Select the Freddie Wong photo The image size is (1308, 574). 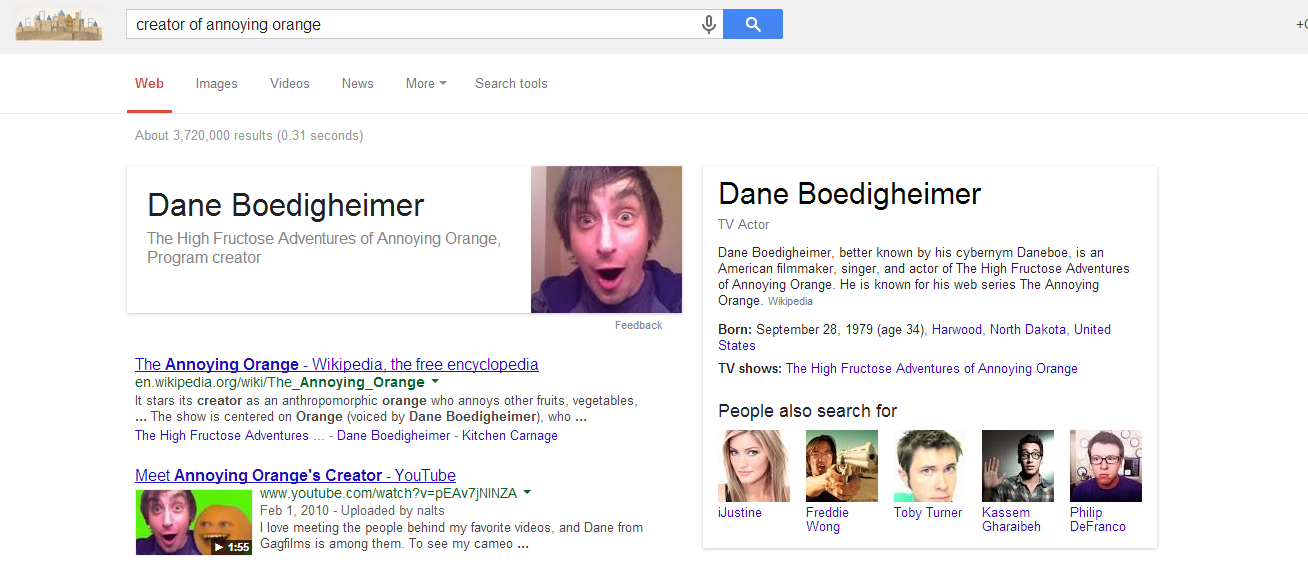(841, 466)
